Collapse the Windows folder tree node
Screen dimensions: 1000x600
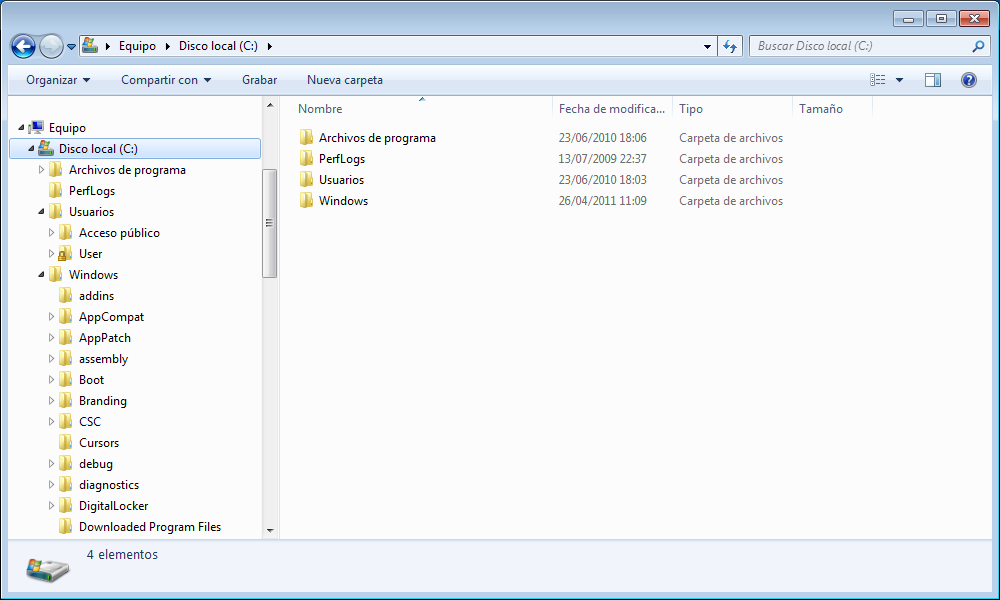pos(42,275)
